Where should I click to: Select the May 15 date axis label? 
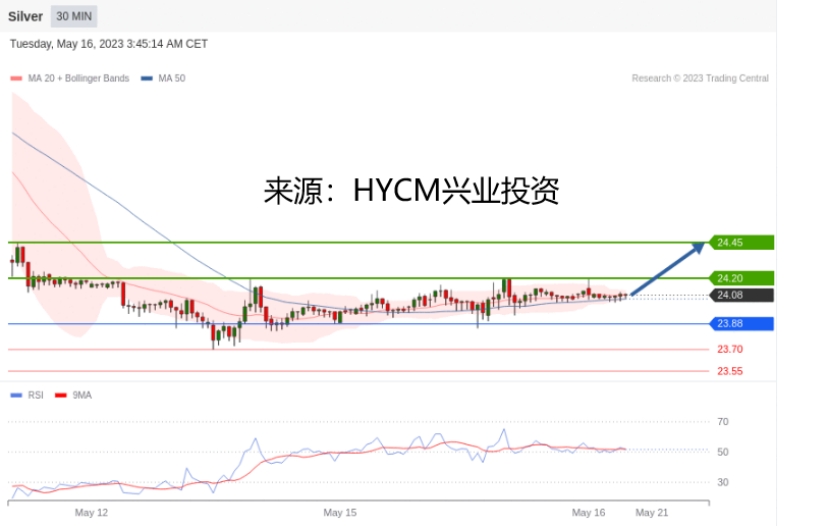(339, 512)
